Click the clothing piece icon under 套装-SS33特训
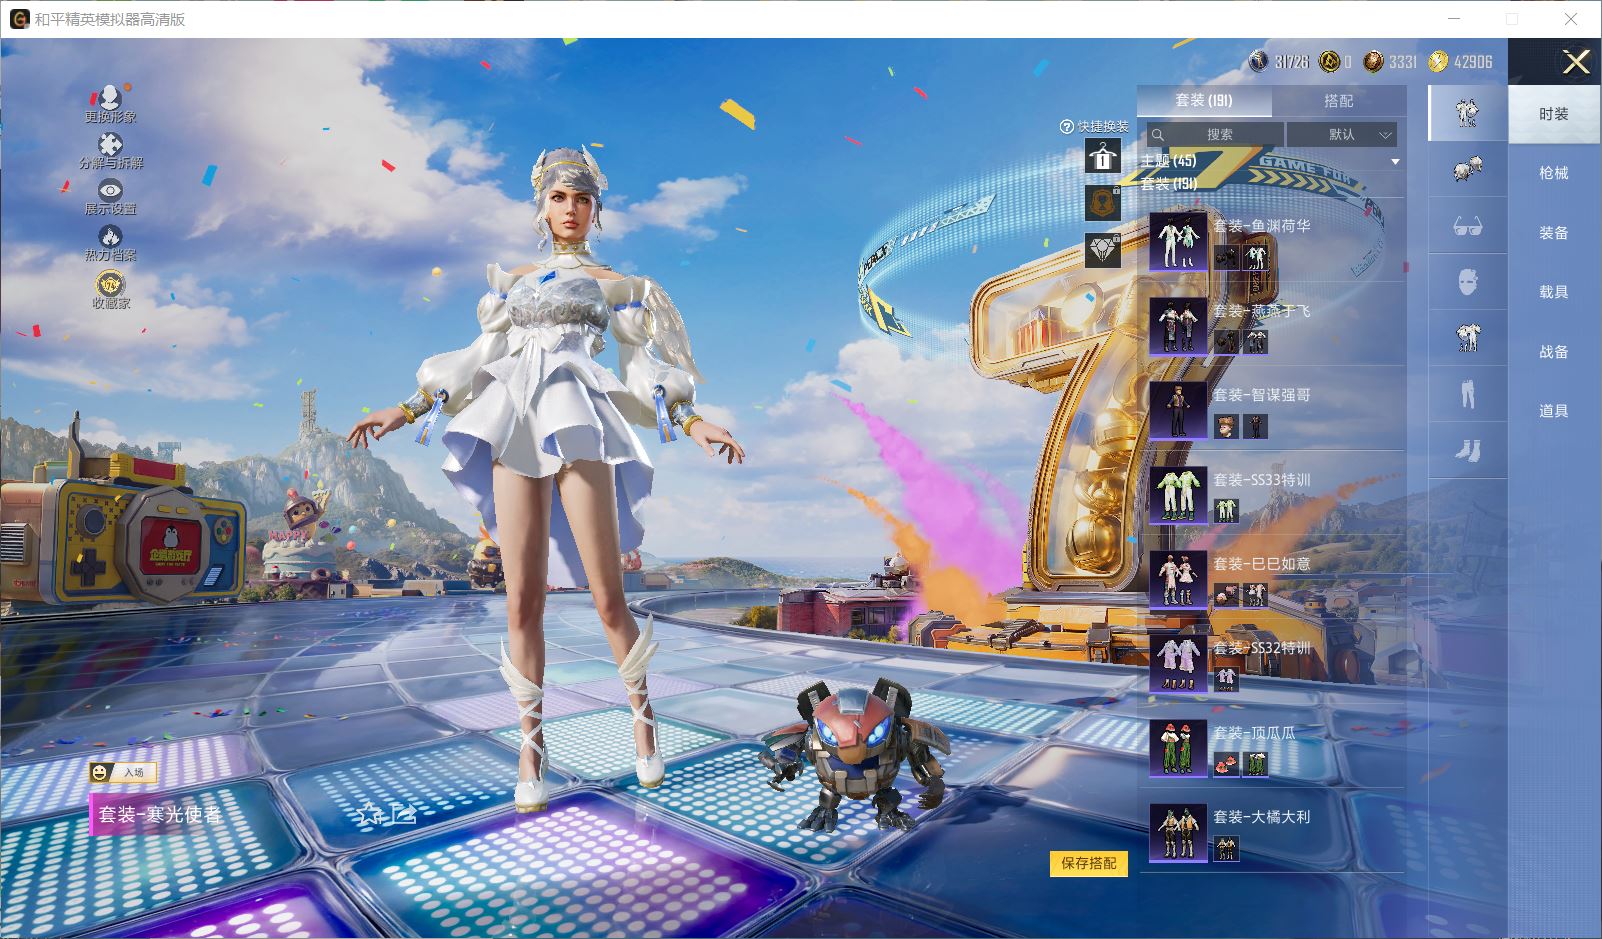This screenshot has width=1602, height=939. point(1226,511)
